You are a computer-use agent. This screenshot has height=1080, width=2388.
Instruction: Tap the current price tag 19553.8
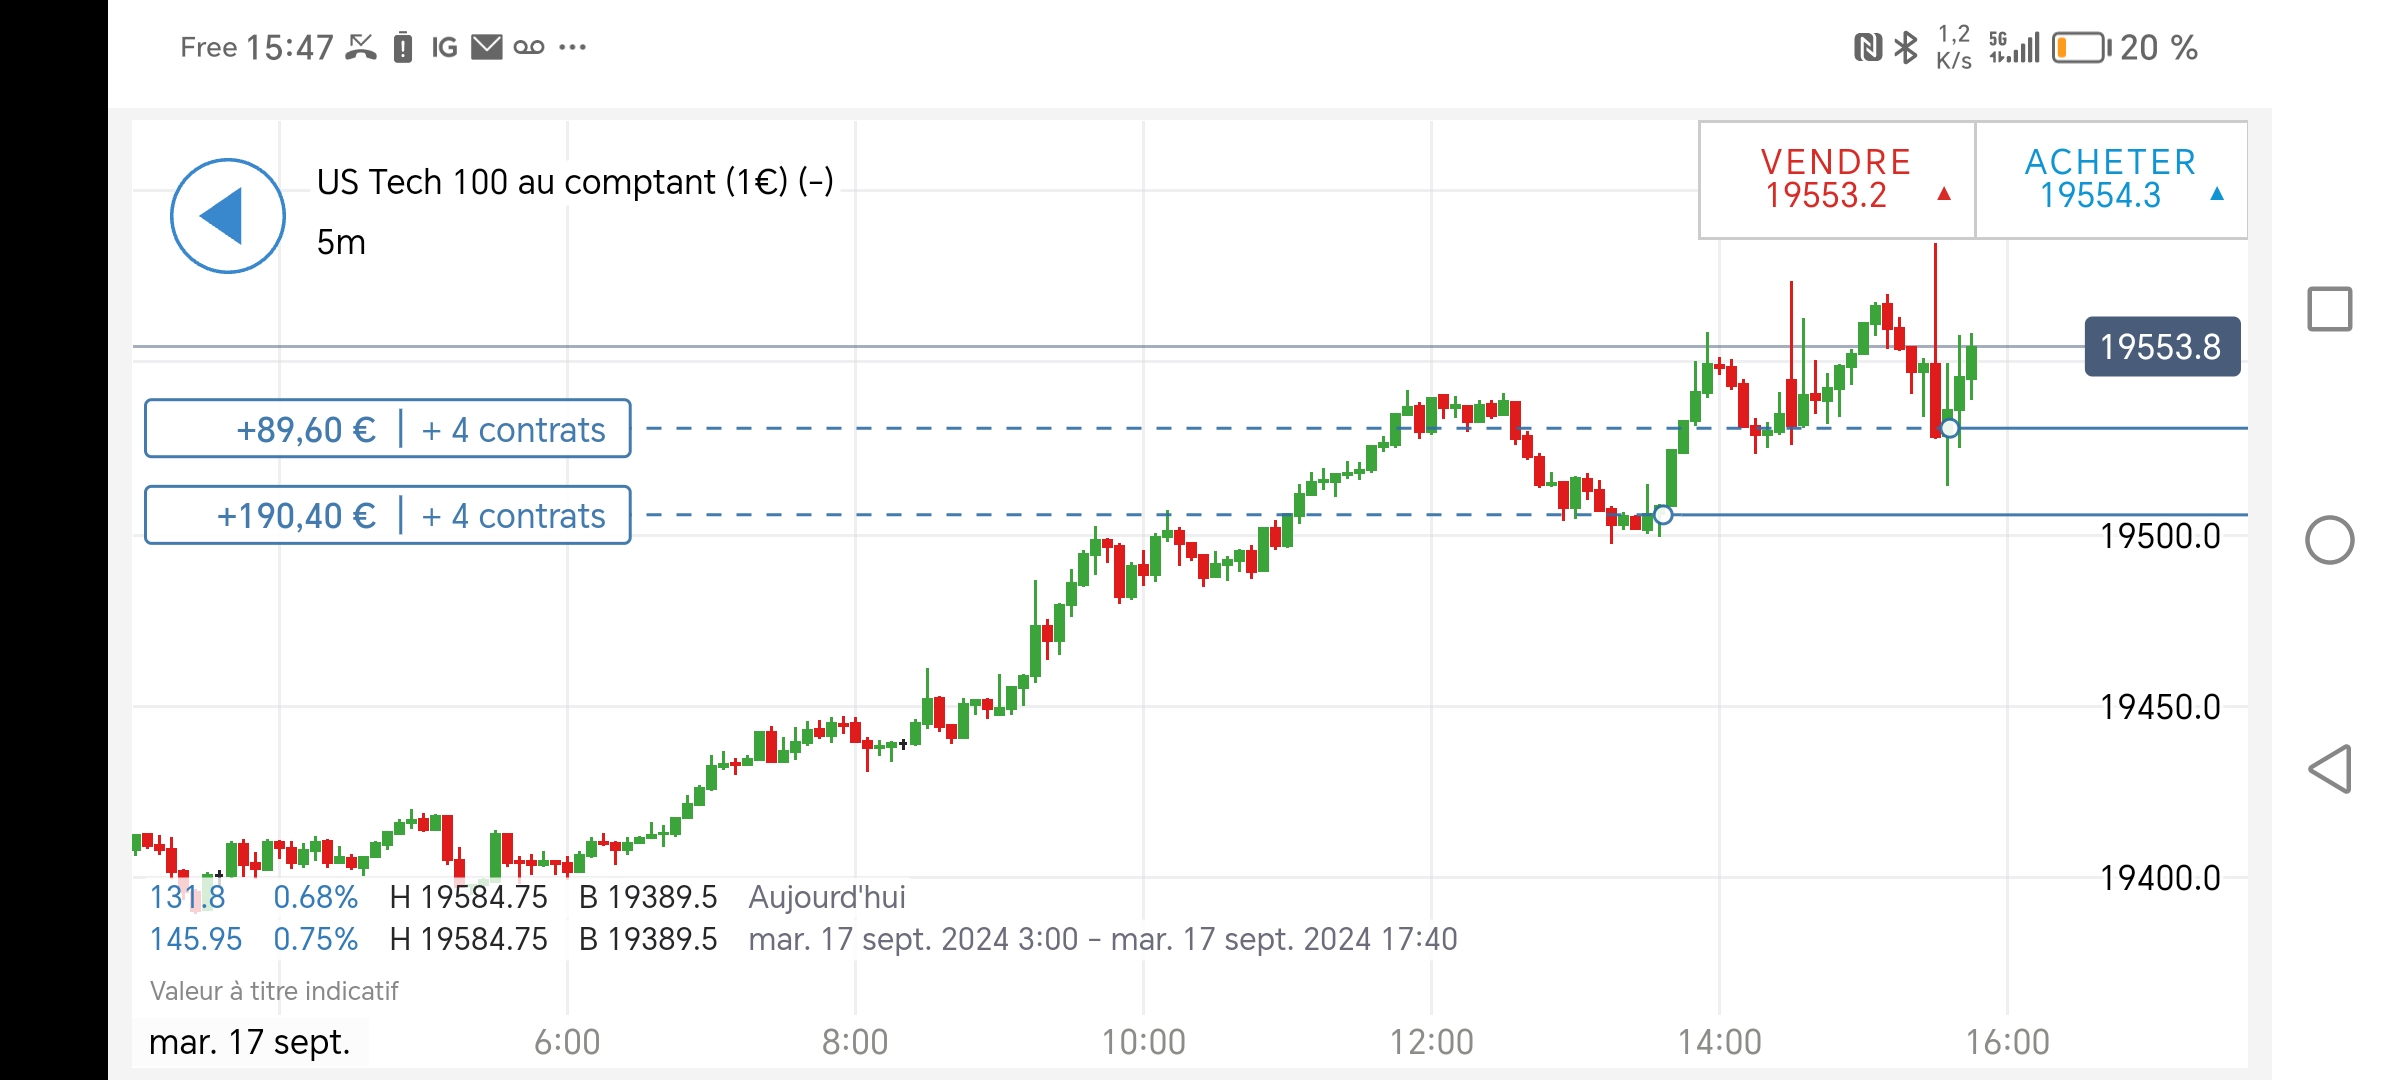tap(2161, 347)
